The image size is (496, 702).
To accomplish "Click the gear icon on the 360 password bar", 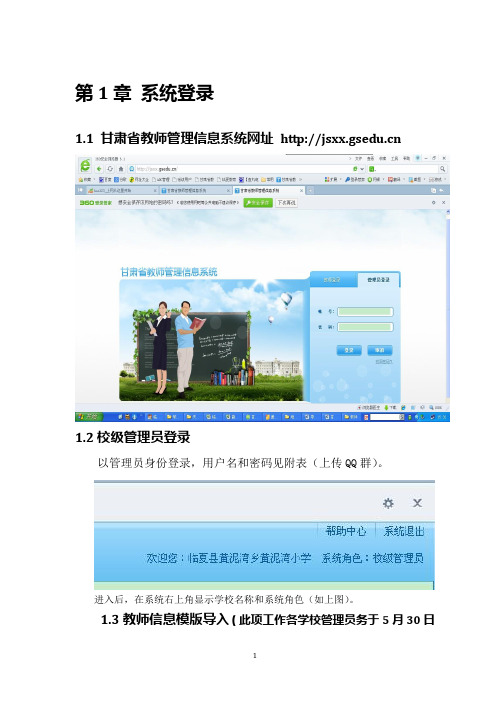I will [x=433, y=203].
